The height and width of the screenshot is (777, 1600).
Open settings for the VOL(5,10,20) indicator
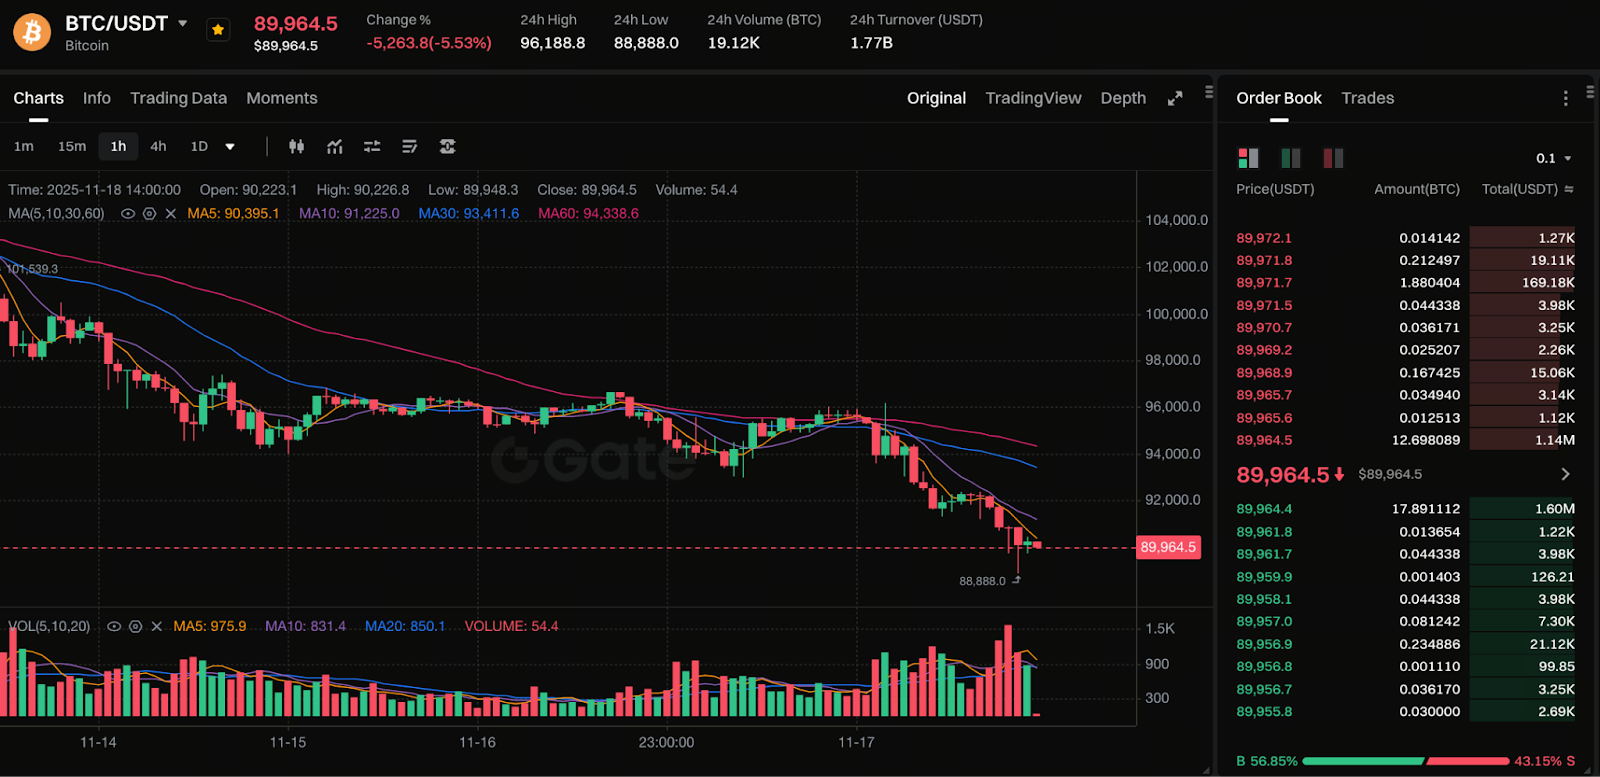click(135, 626)
